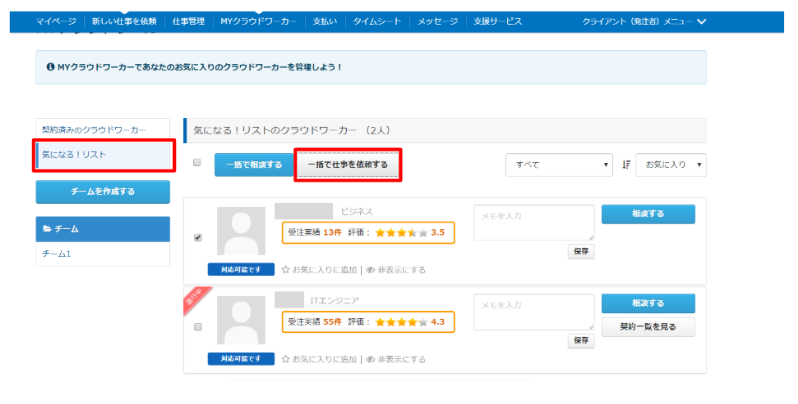Open the お気に入り sort dropdown
The image size is (798, 404).
(670, 164)
